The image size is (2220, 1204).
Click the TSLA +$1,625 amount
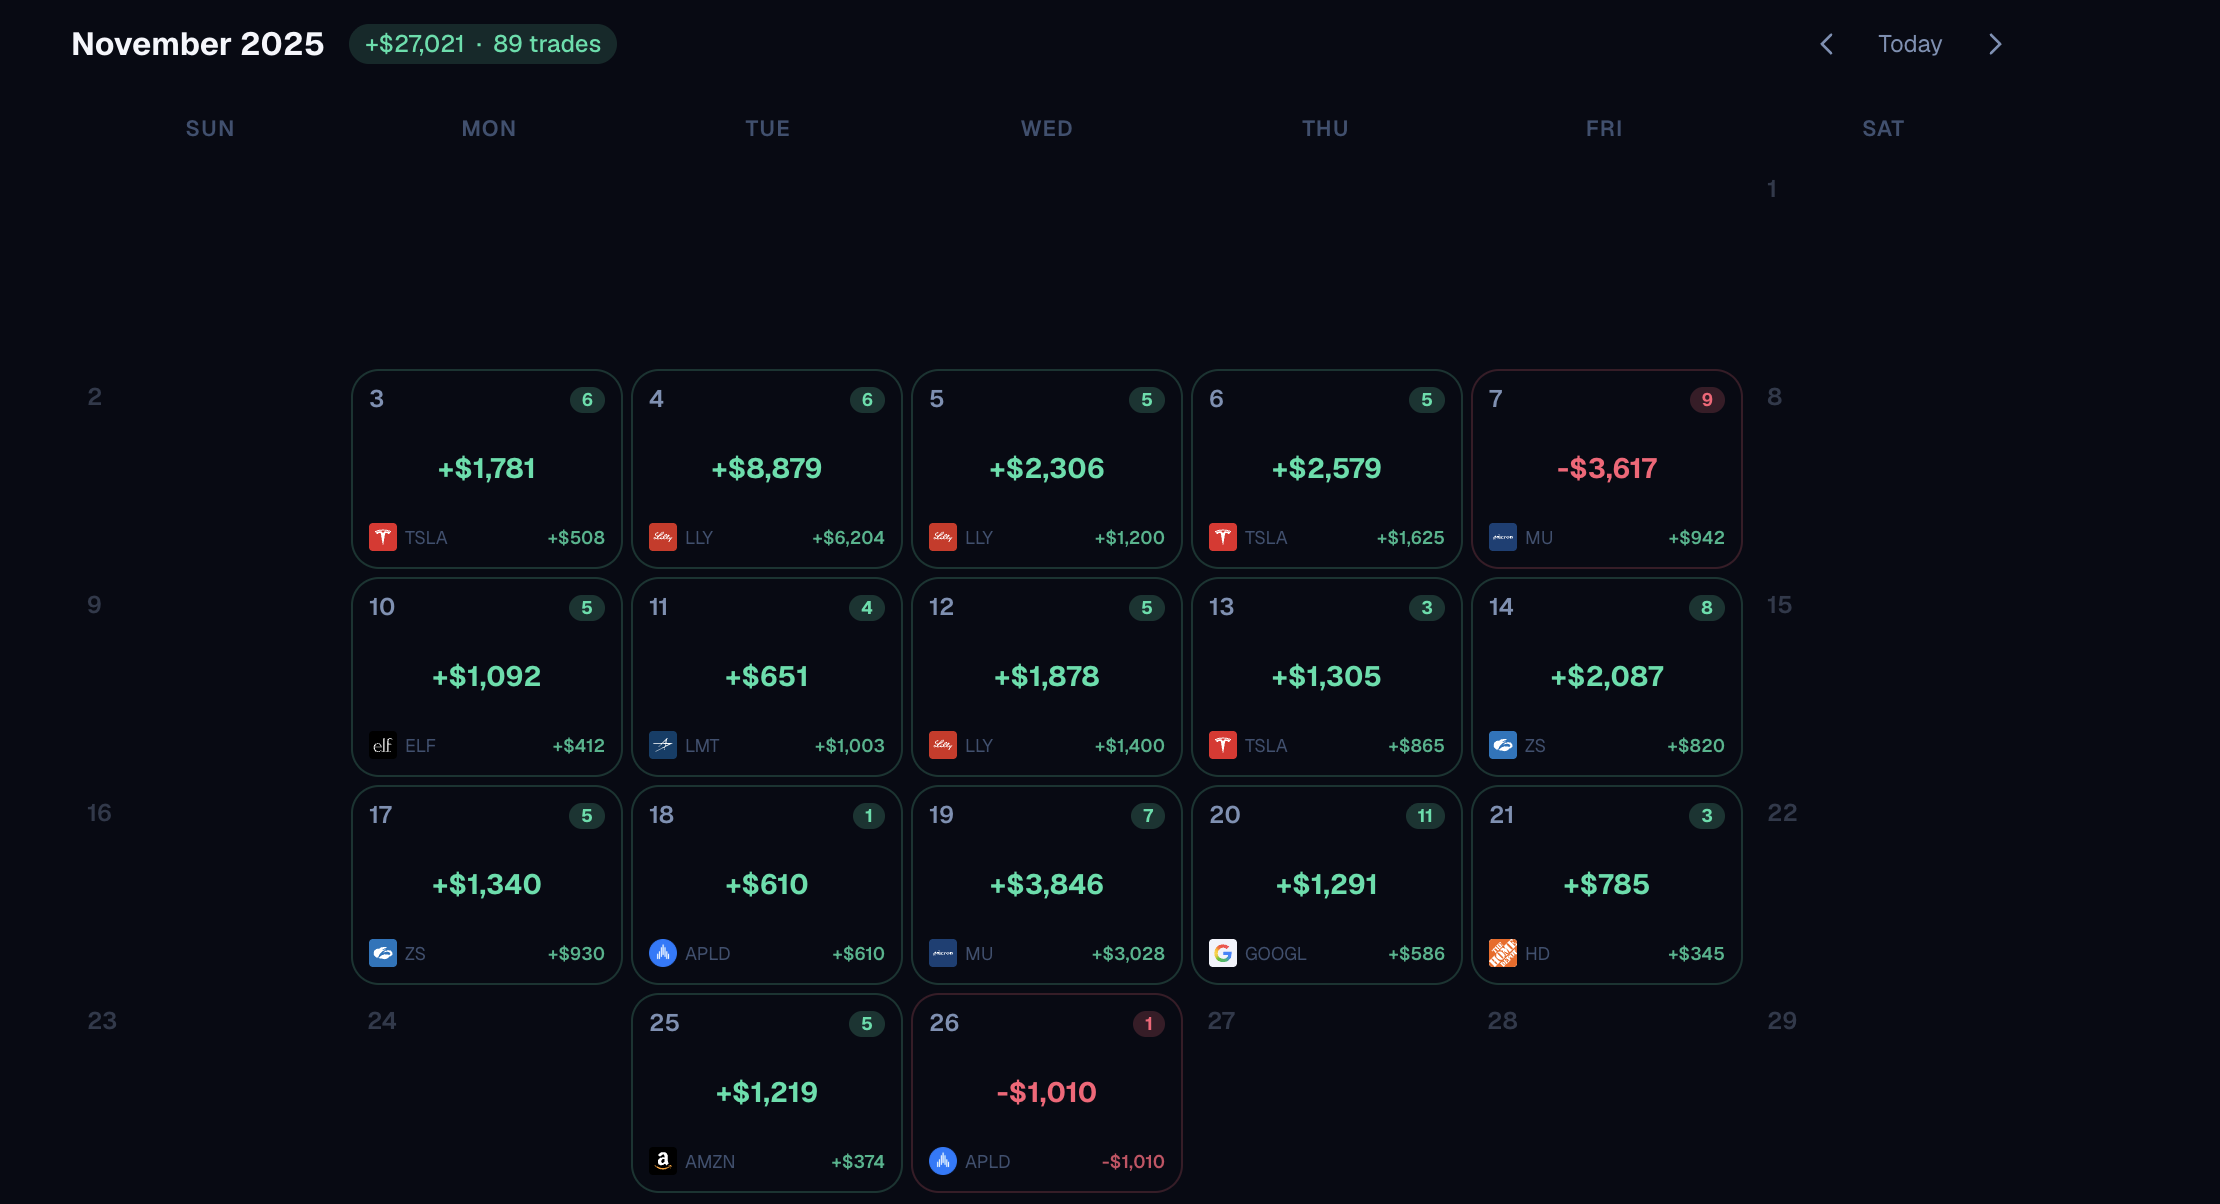point(1410,537)
